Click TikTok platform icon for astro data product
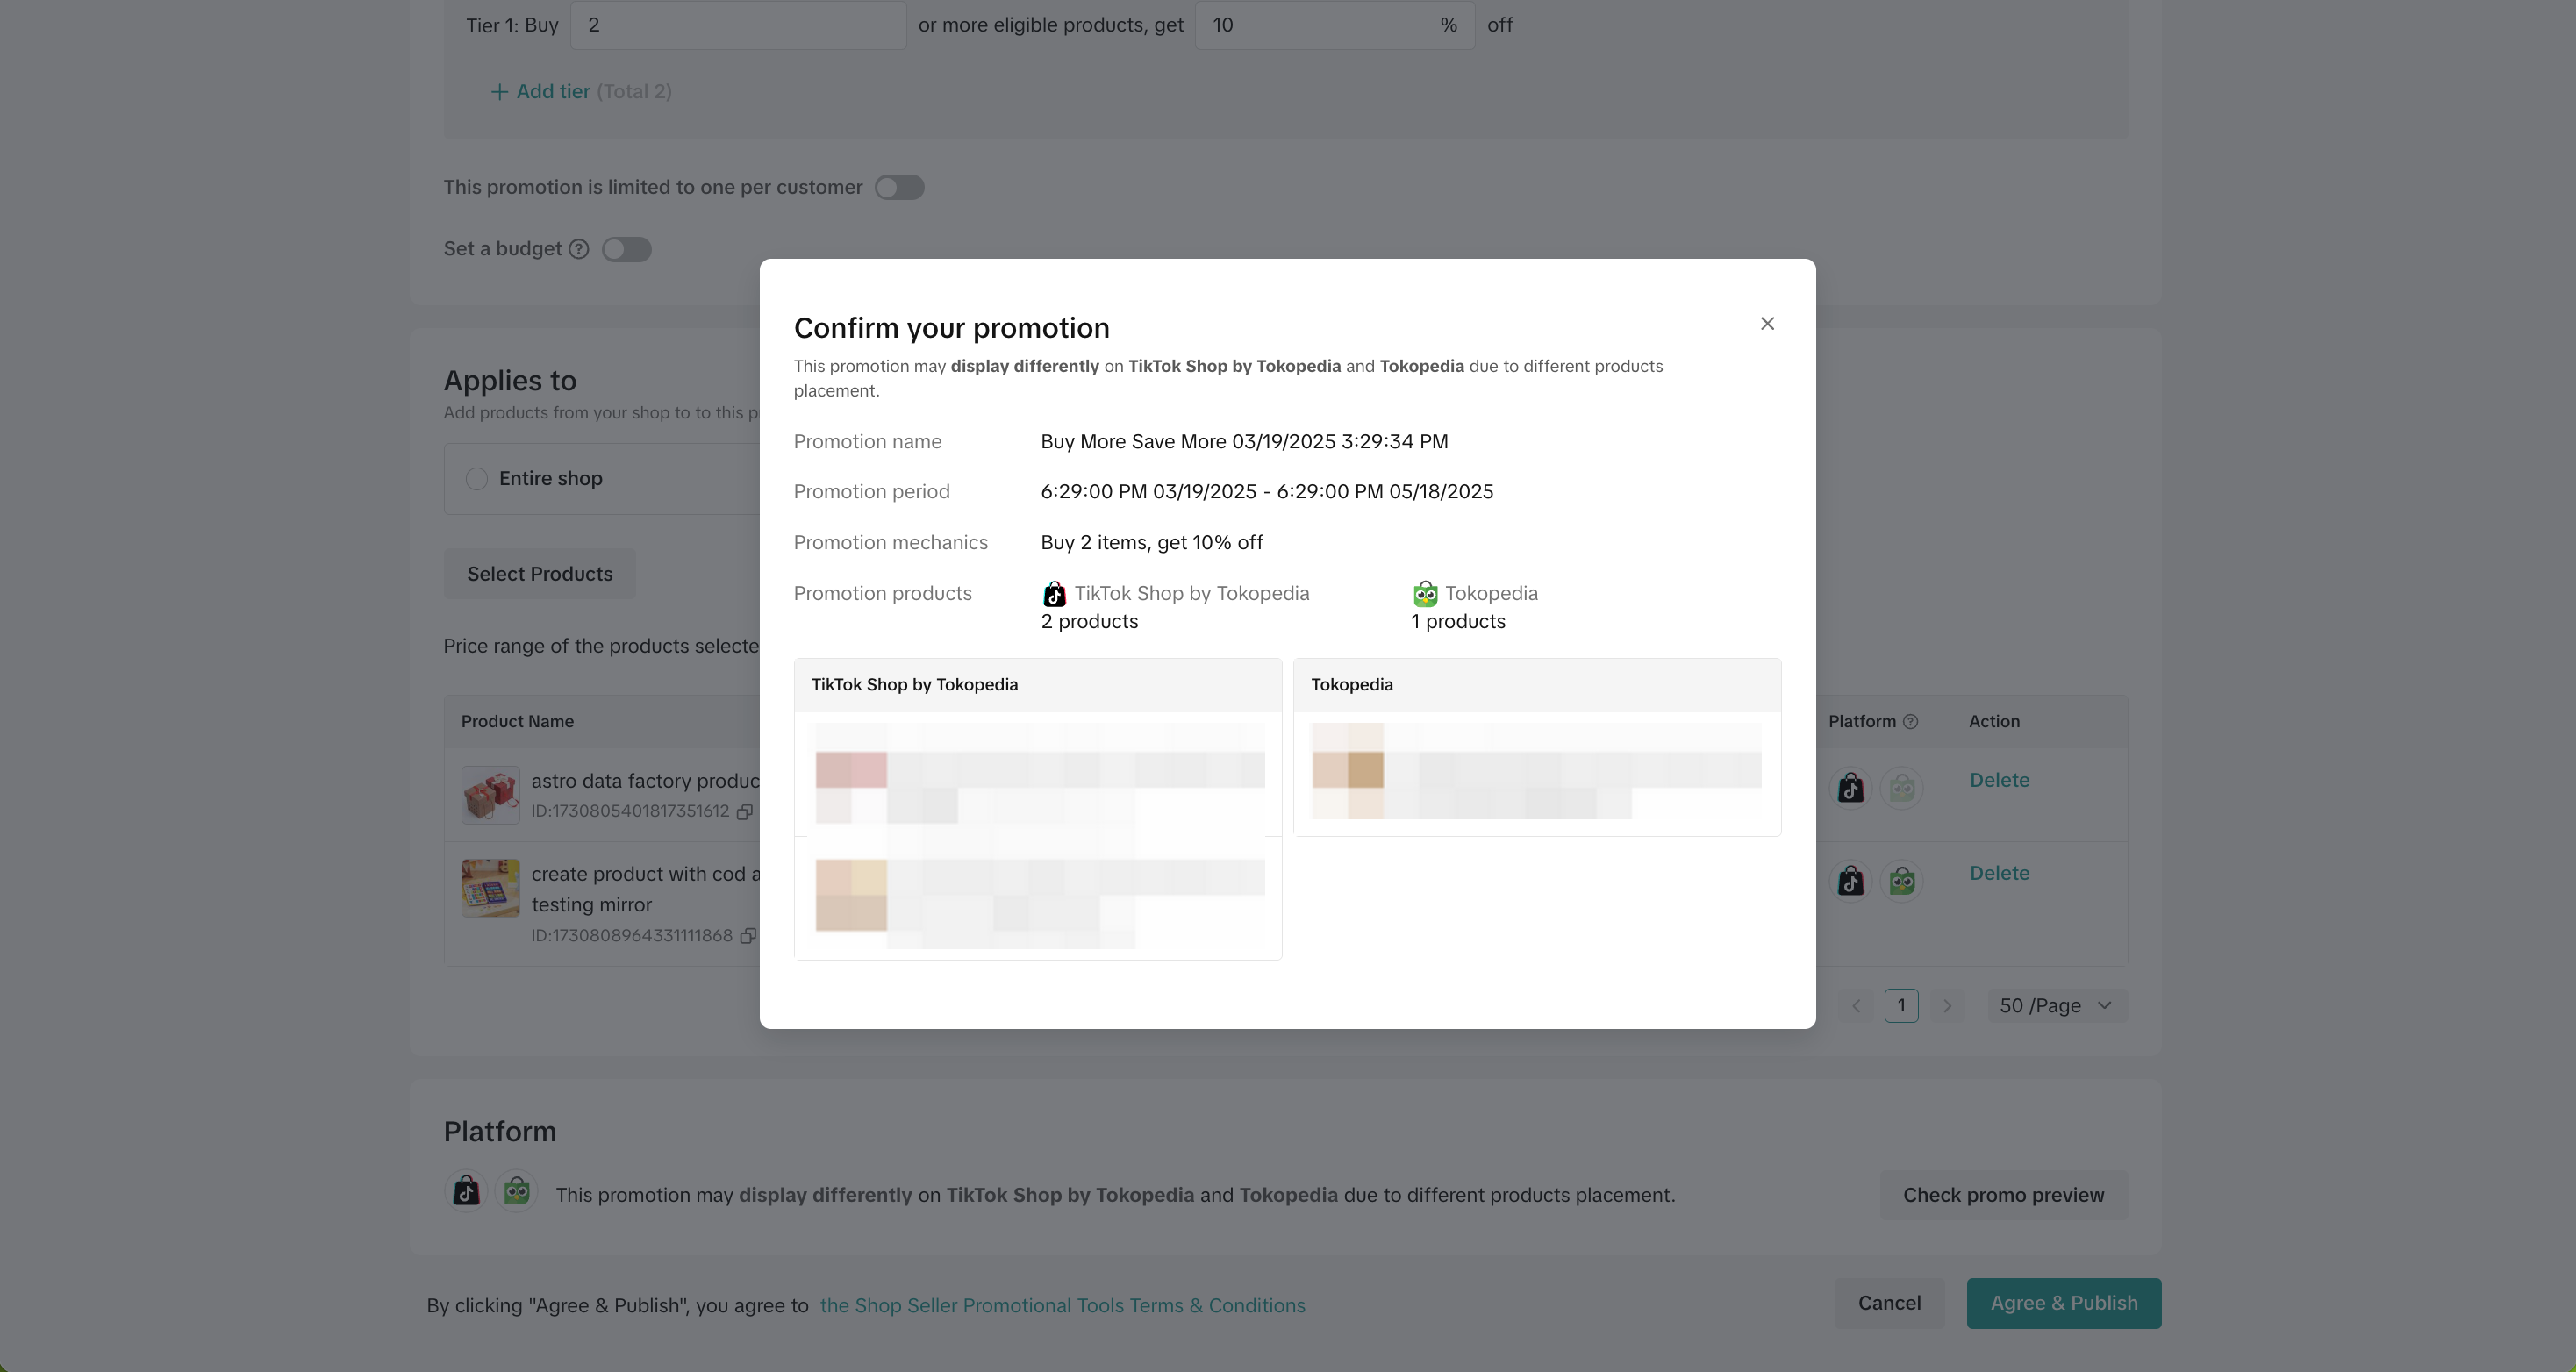Viewport: 2576px width, 1372px height. tap(1851, 788)
